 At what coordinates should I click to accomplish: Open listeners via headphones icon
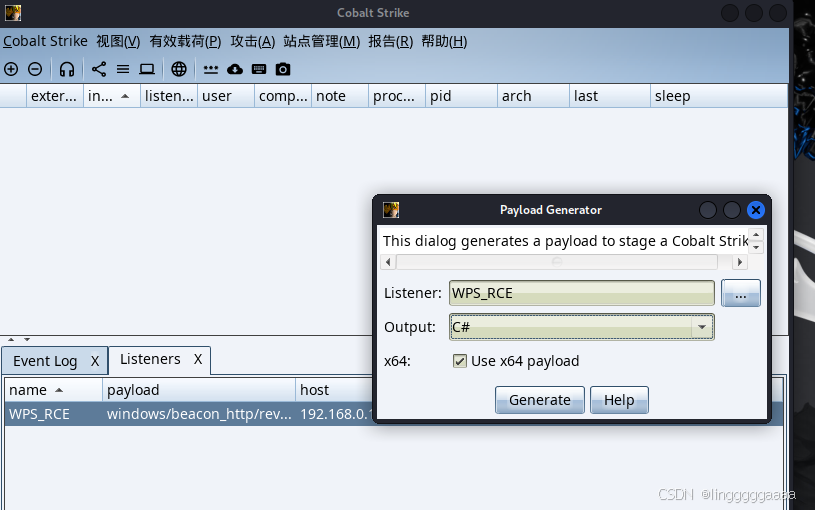pos(67,69)
